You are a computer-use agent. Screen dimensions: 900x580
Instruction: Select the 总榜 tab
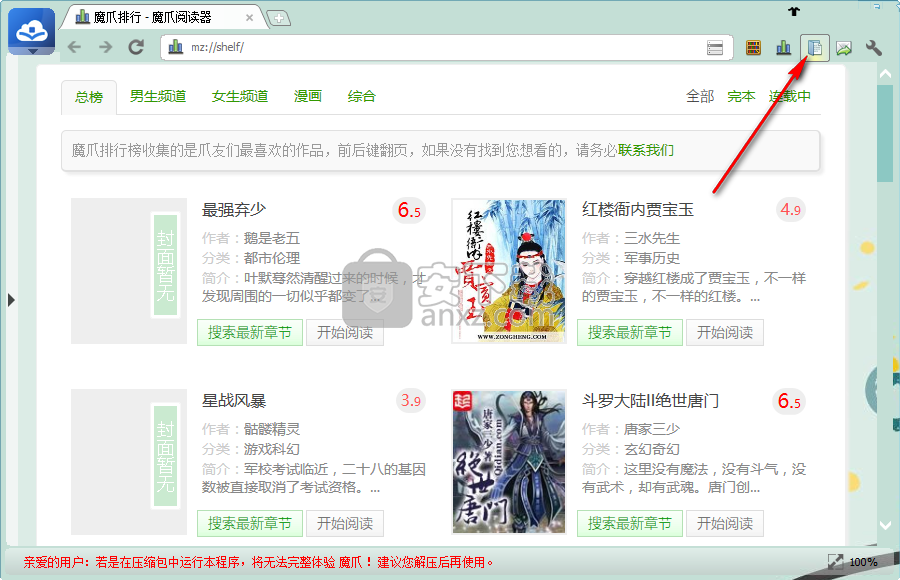(89, 97)
